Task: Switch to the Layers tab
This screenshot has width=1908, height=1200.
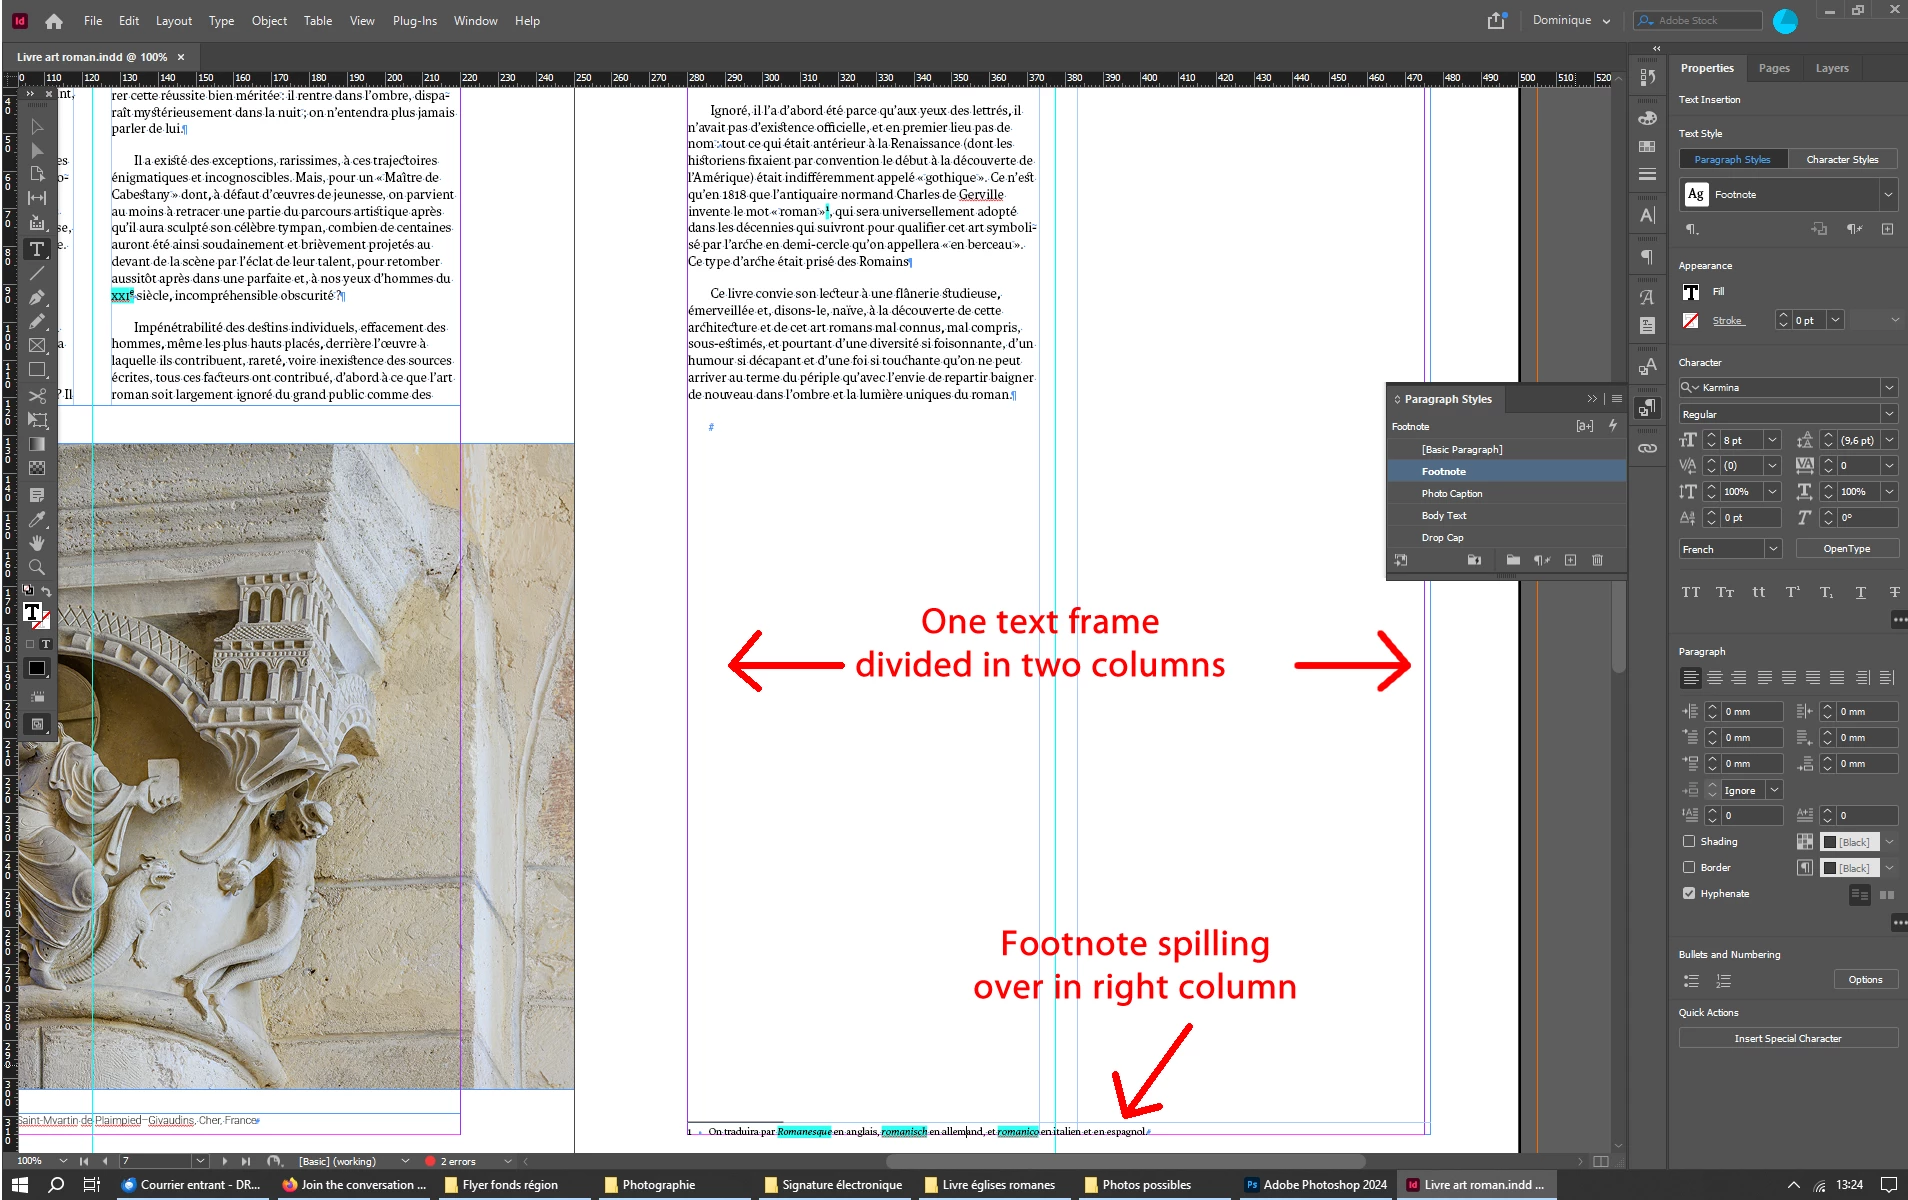Action: (x=1832, y=68)
